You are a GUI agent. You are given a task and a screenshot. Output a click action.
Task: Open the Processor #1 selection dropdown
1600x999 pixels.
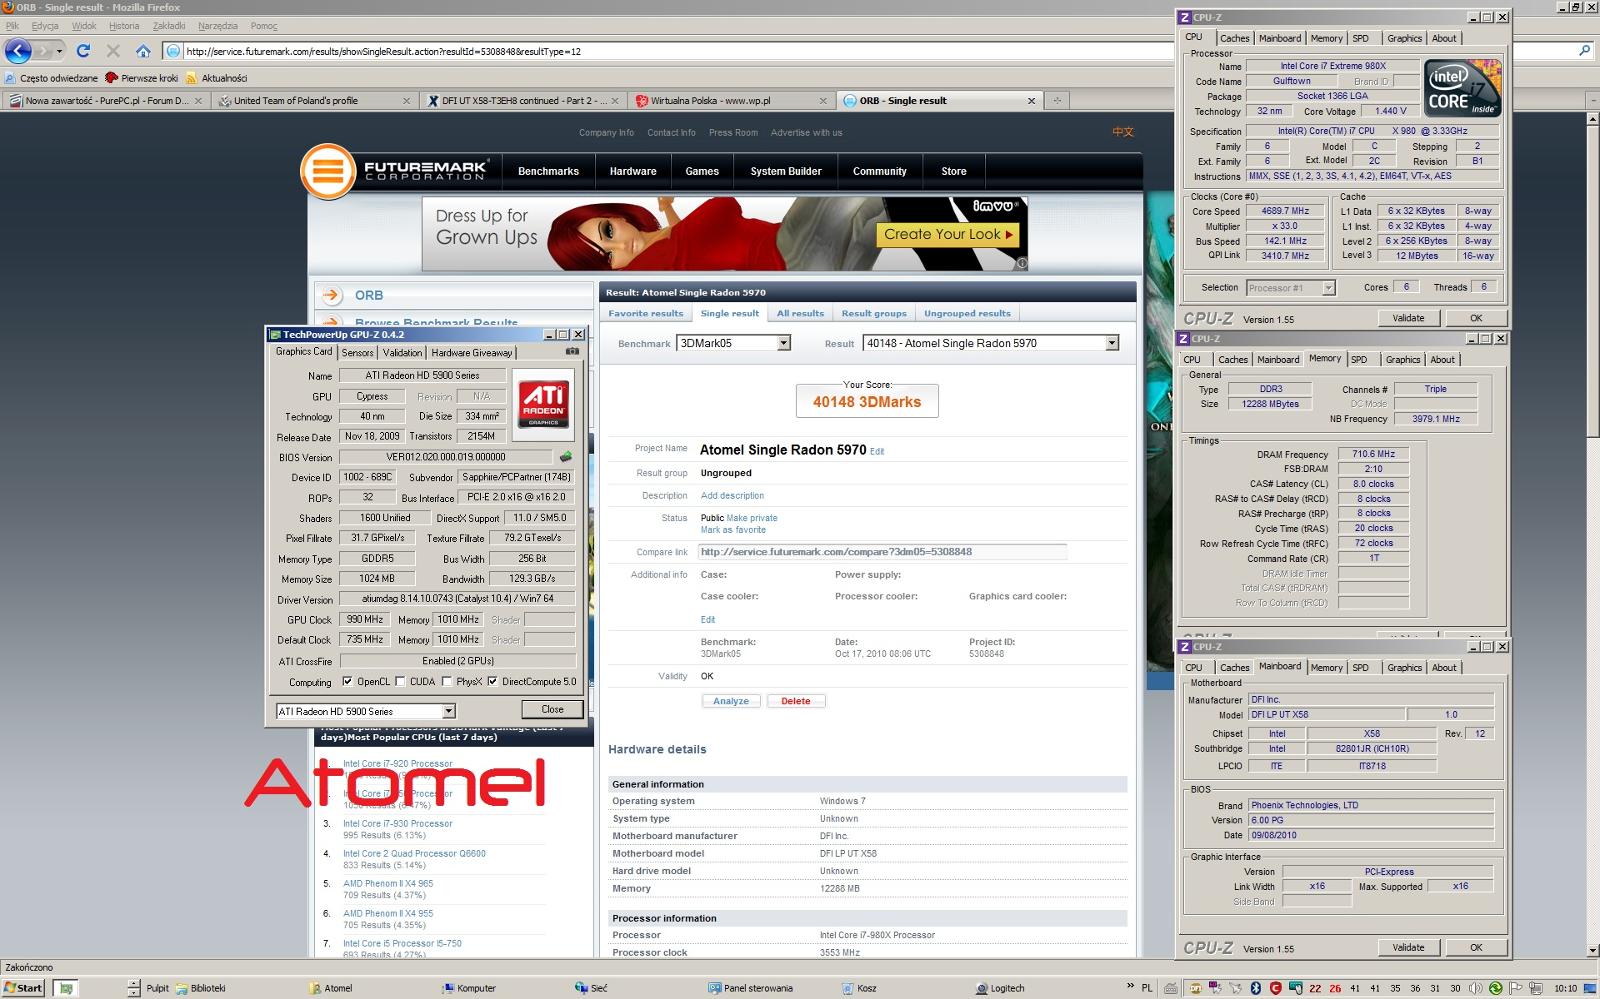pos(1328,288)
